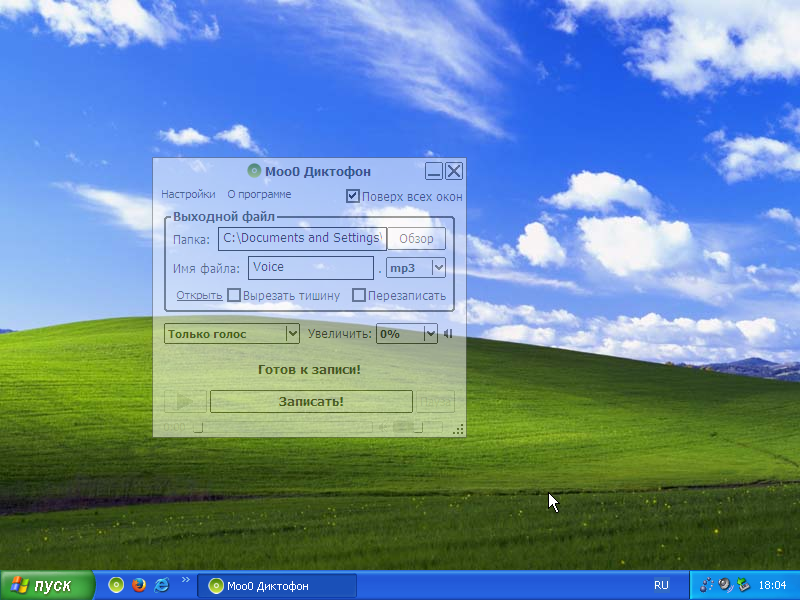Open the Увеличить 0% dropdown
The height and width of the screenshot is (600, 800).
(x=430, y=334)
